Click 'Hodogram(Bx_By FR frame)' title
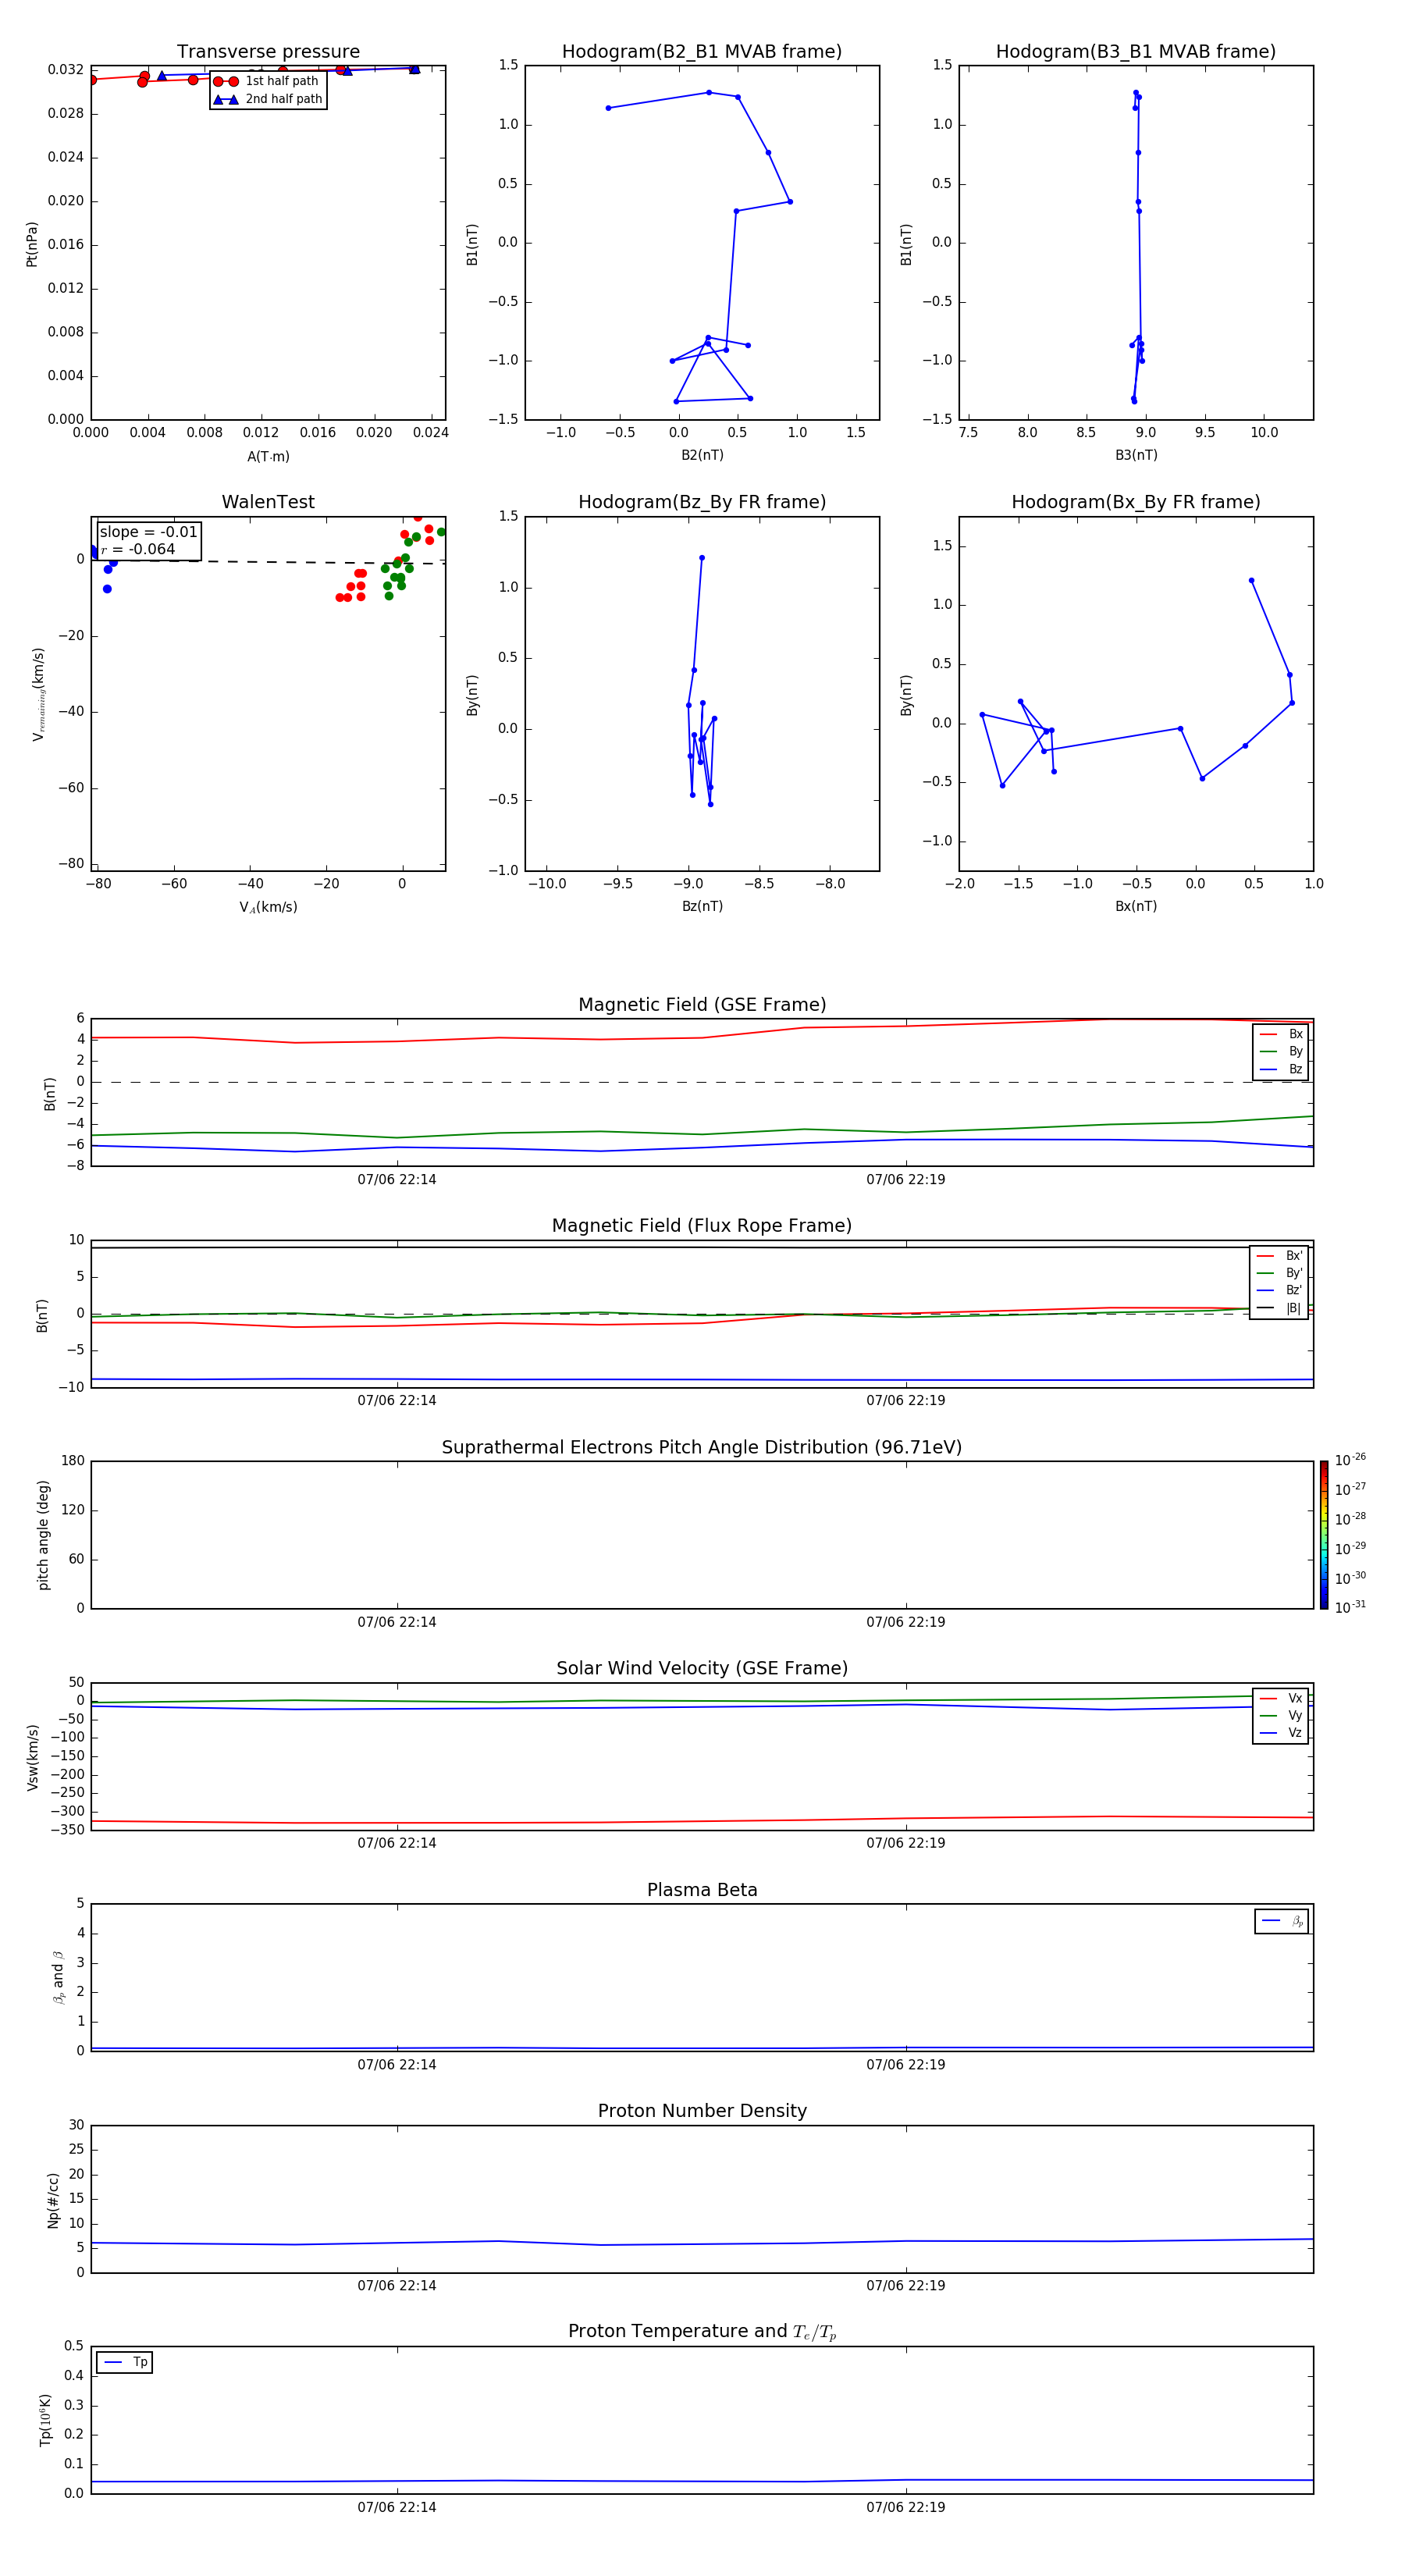 1136,502
